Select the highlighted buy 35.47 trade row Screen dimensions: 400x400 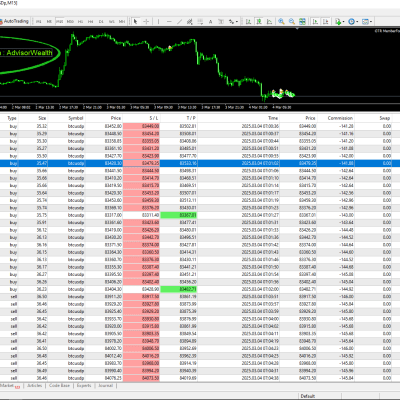click(200, 163)
